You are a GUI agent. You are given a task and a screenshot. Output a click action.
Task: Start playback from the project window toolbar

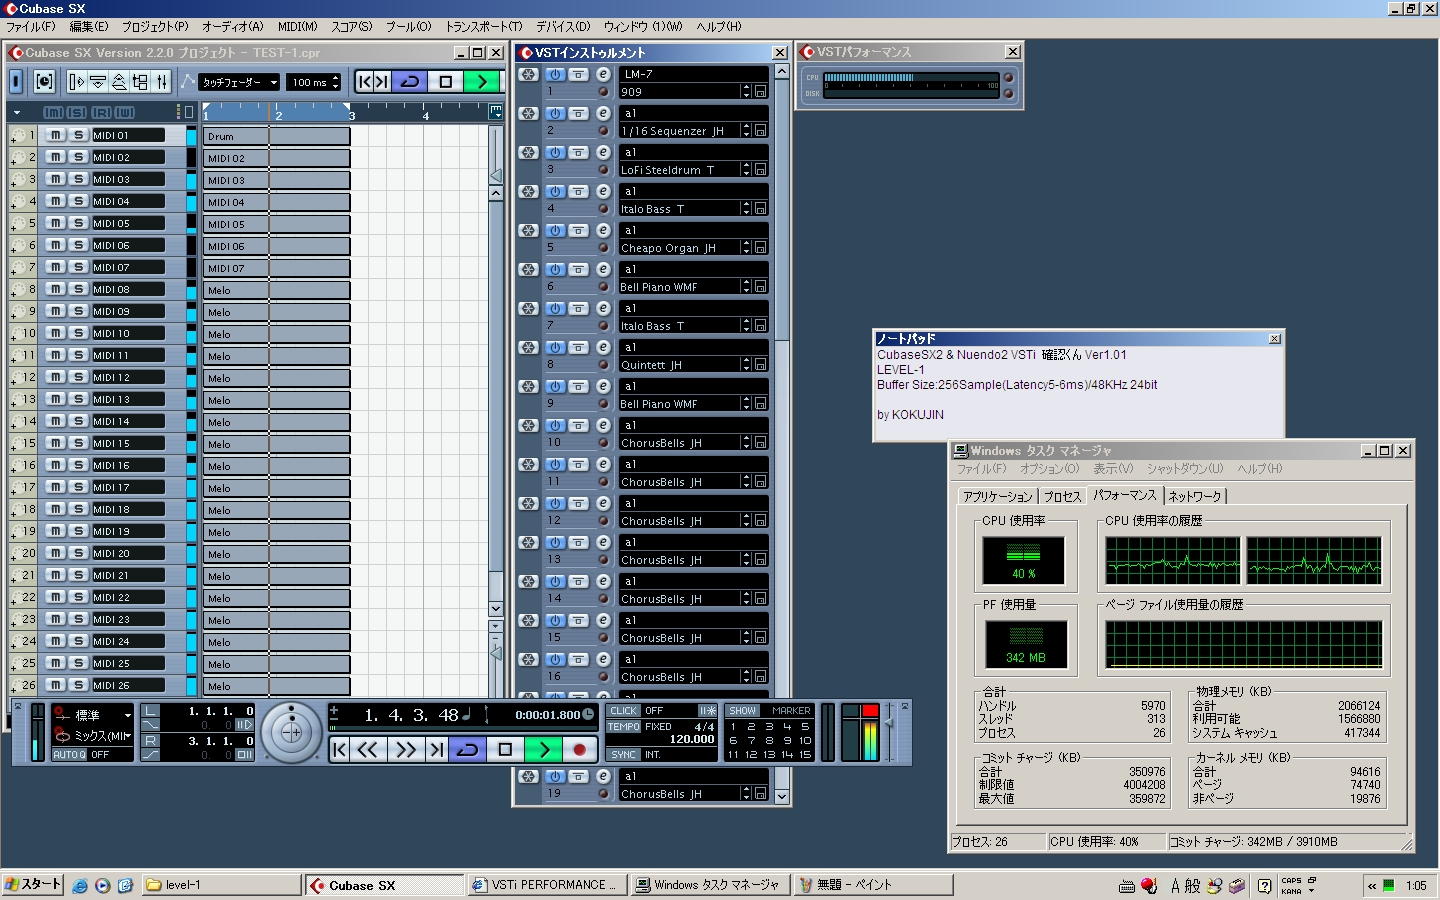coord(482,82)
